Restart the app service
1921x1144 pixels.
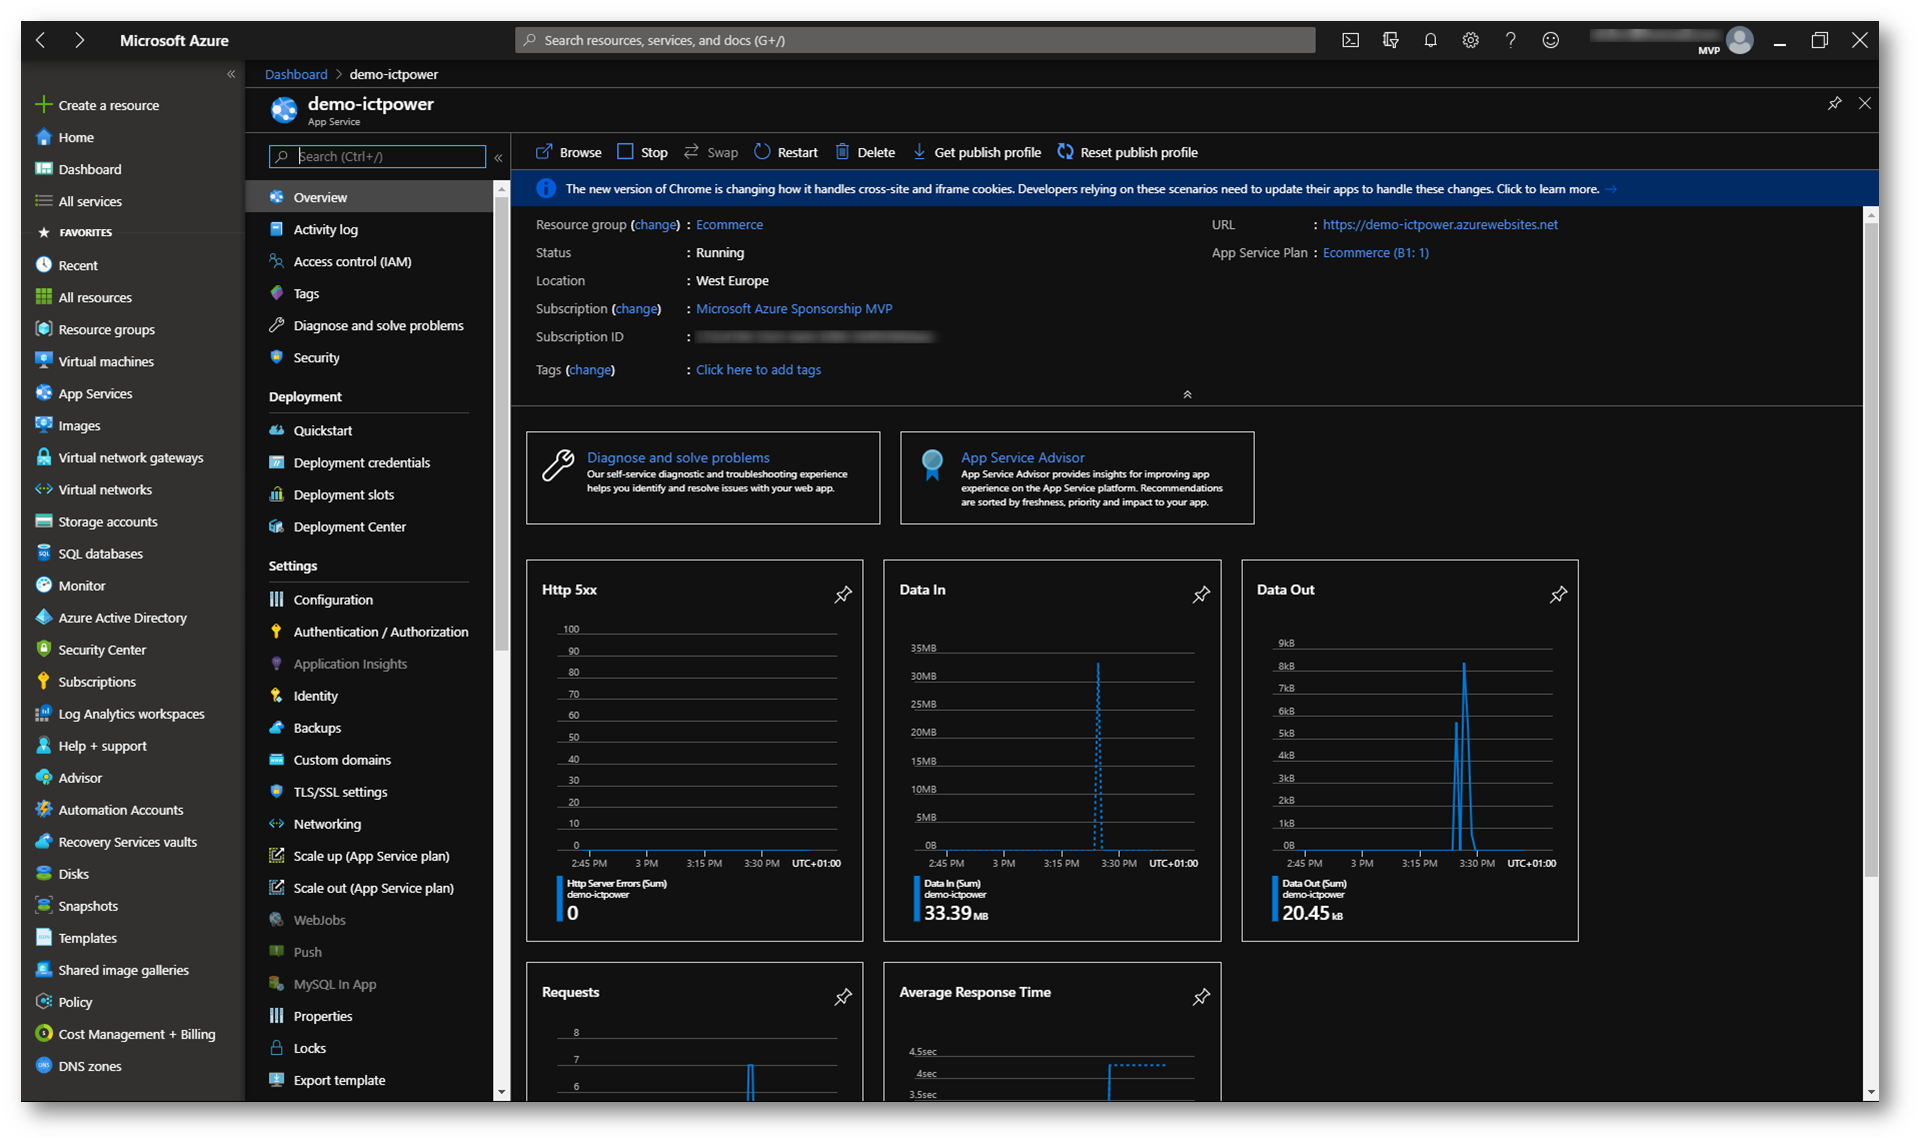[786, 152]
